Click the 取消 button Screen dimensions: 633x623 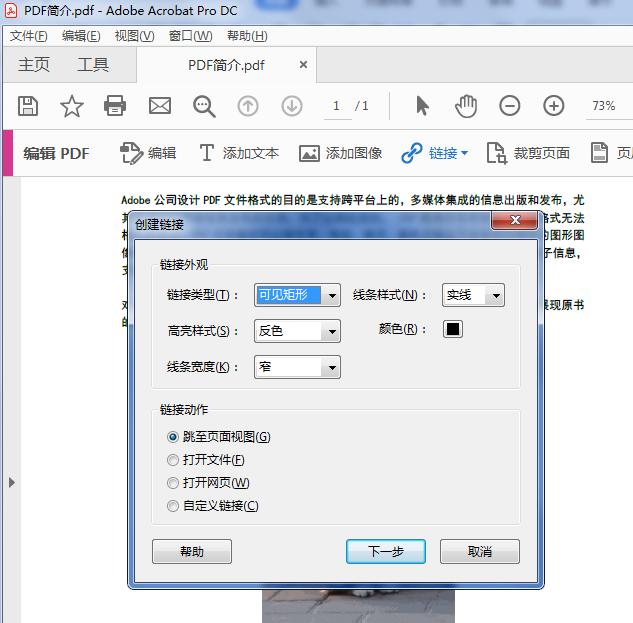[x=480, y=551]
